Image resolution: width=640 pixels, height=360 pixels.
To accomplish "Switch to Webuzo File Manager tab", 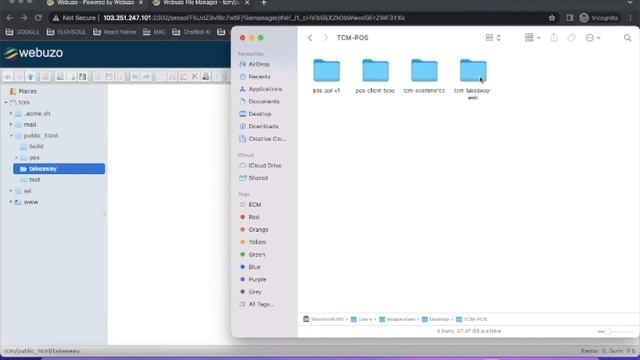I will pos(200,3).
